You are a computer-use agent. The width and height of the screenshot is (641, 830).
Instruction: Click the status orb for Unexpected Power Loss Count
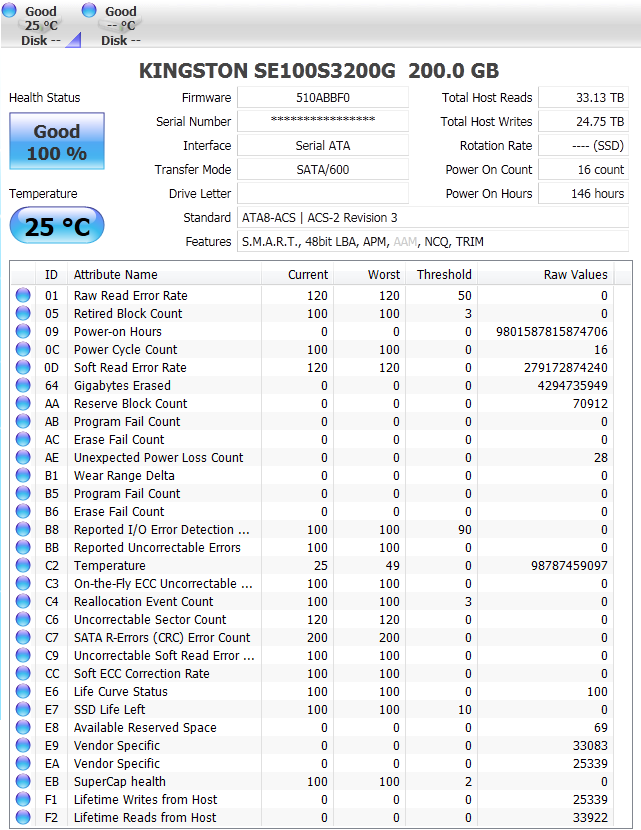(x=23, y=458)
